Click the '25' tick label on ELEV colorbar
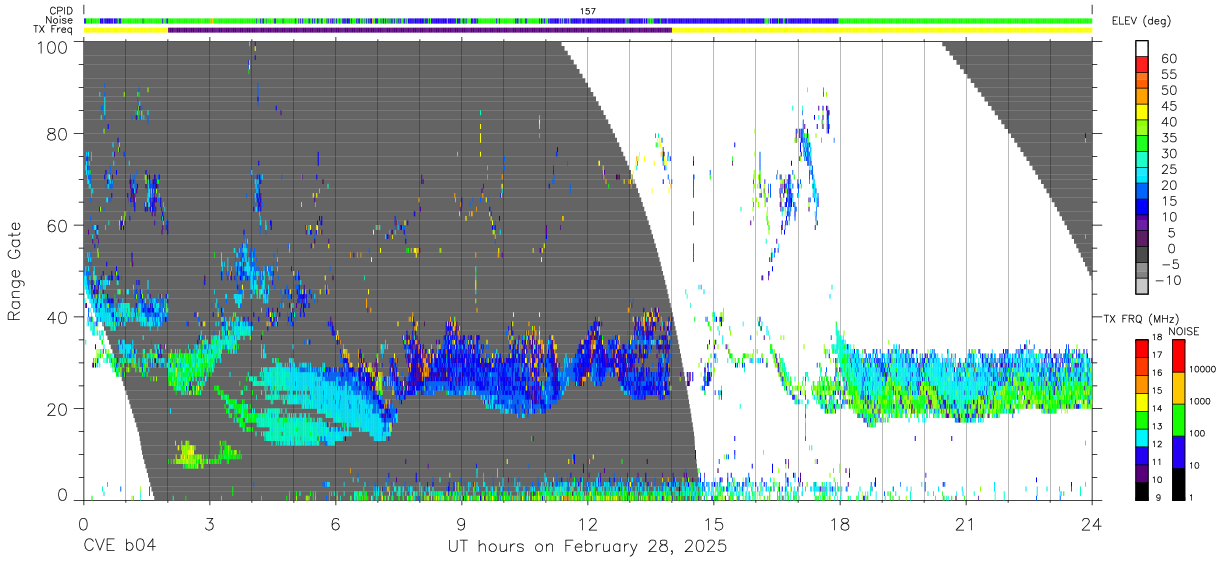1228x567 pixels. tap(1168, 169)
